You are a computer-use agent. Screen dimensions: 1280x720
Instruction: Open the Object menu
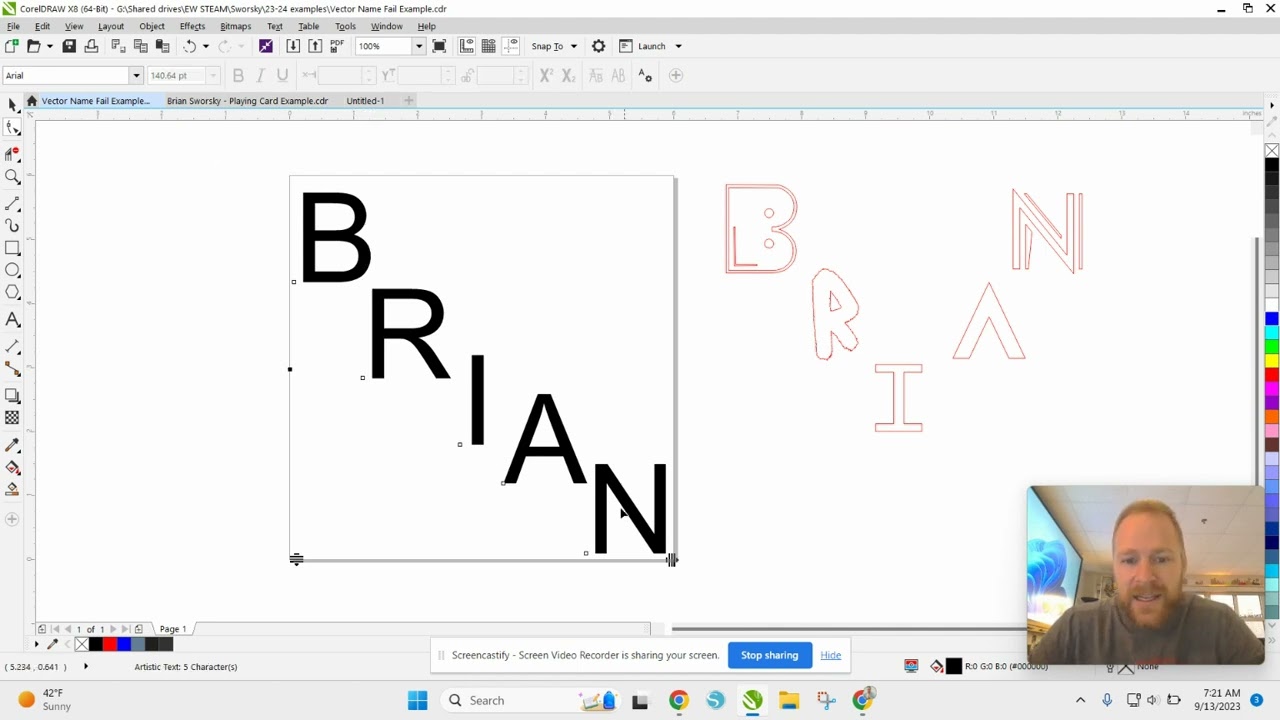click(x=152, y=26)
